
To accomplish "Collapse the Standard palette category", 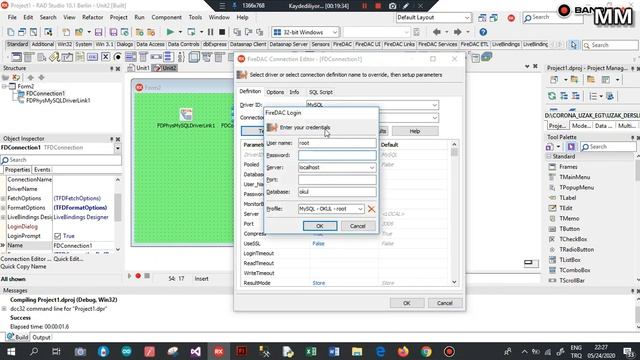I will (549, 157).
